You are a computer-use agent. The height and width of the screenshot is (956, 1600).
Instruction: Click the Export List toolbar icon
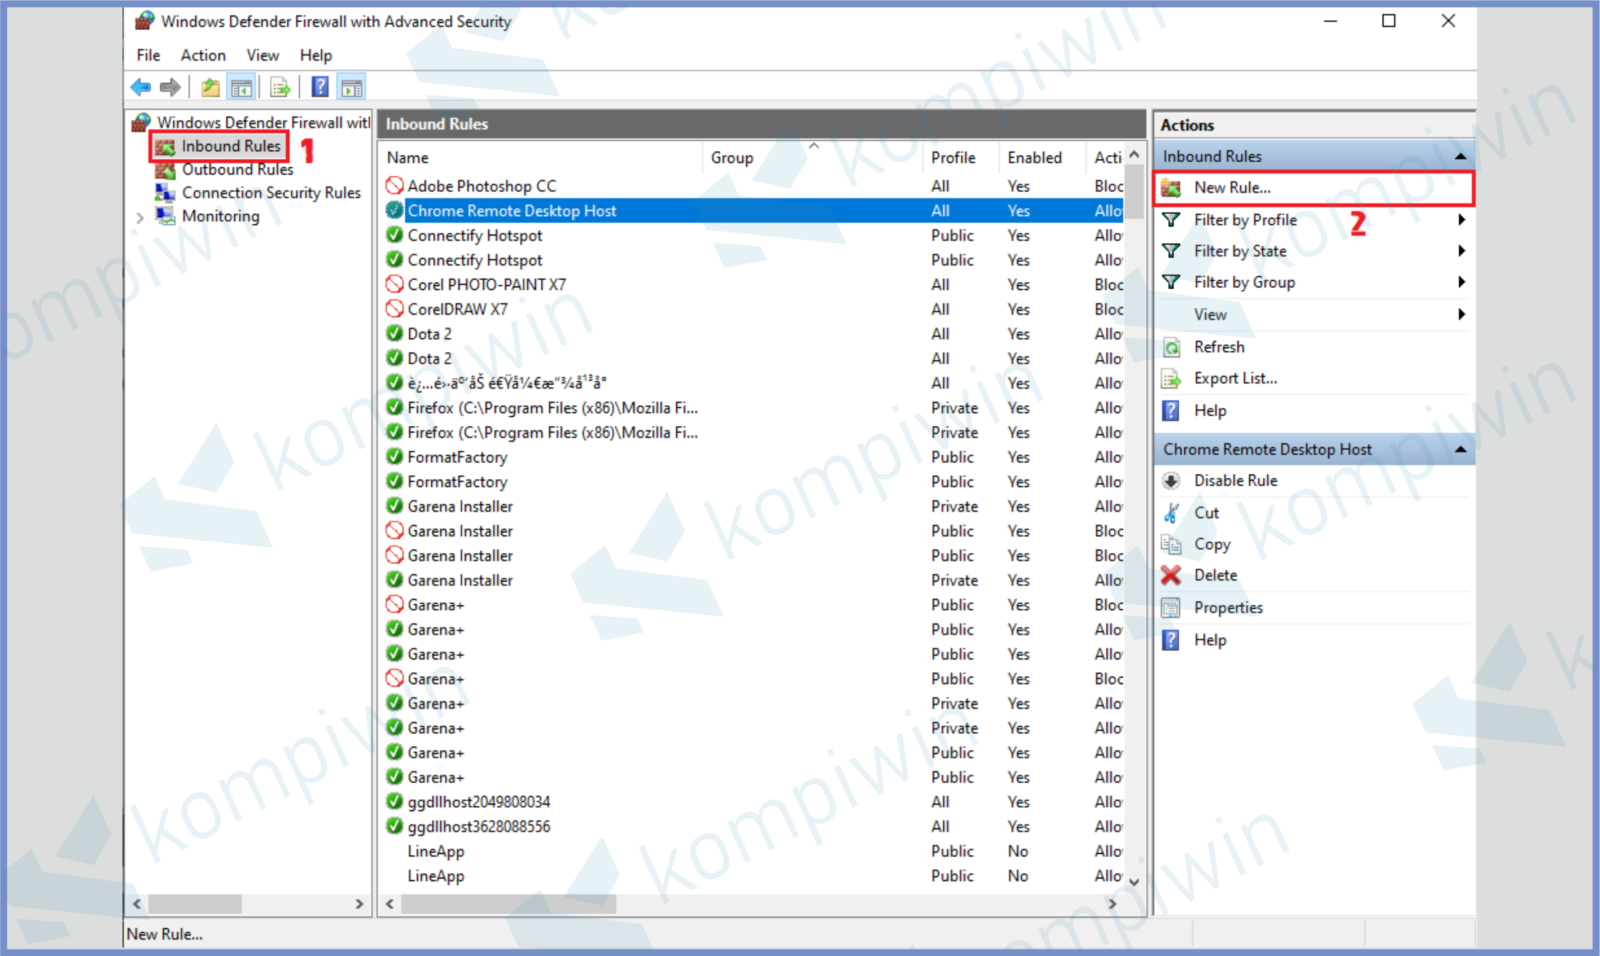[x=280, y=88]
